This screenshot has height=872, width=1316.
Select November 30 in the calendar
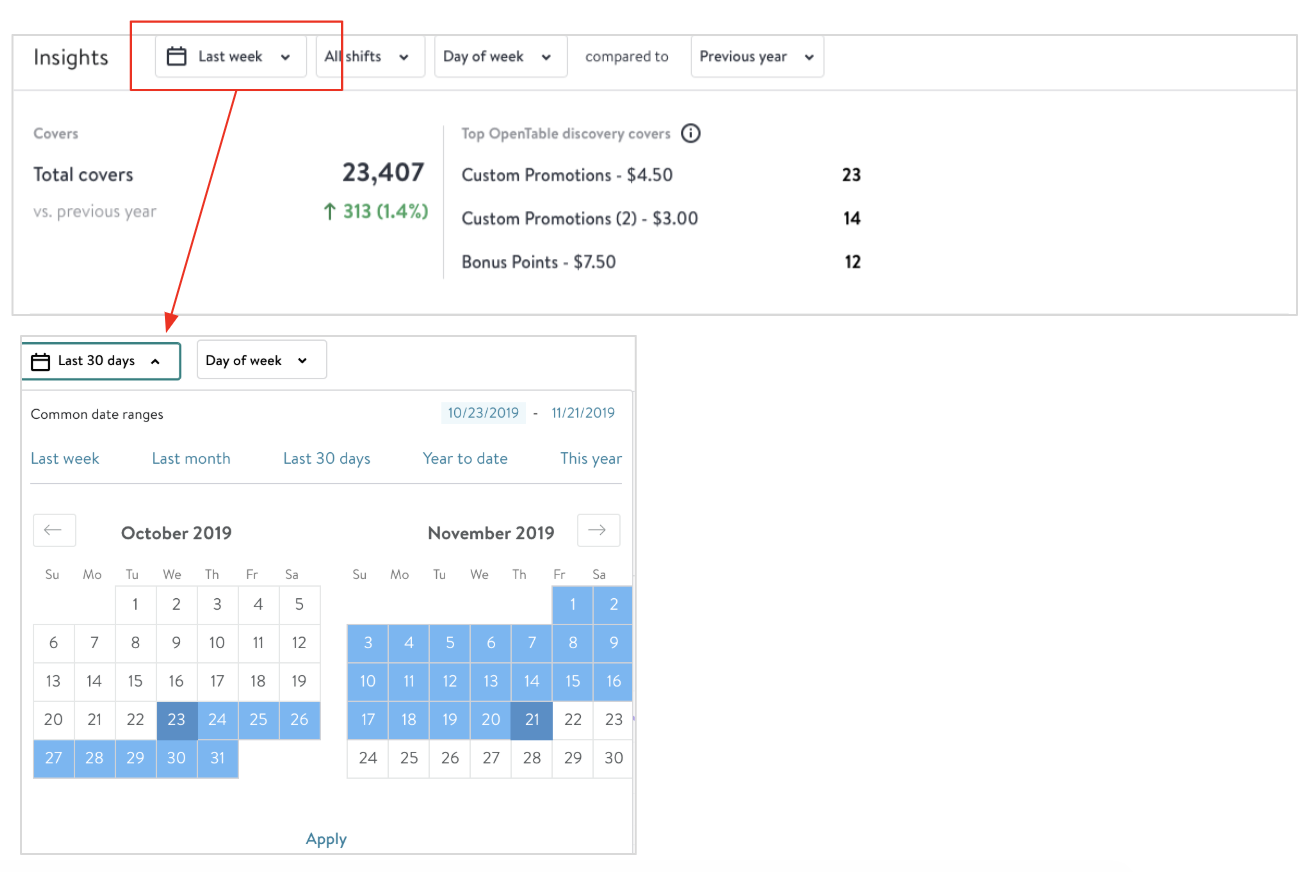point(614,758)
